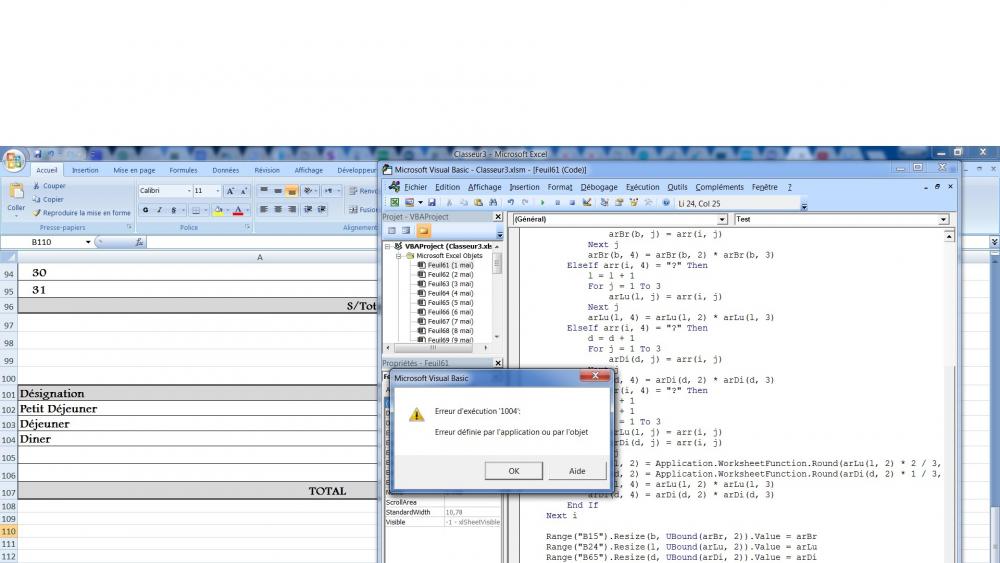Image resolution: width=1000 pixels, height=563 pixels.
Task: Click the red font color swatch
Action: (238, 210)
